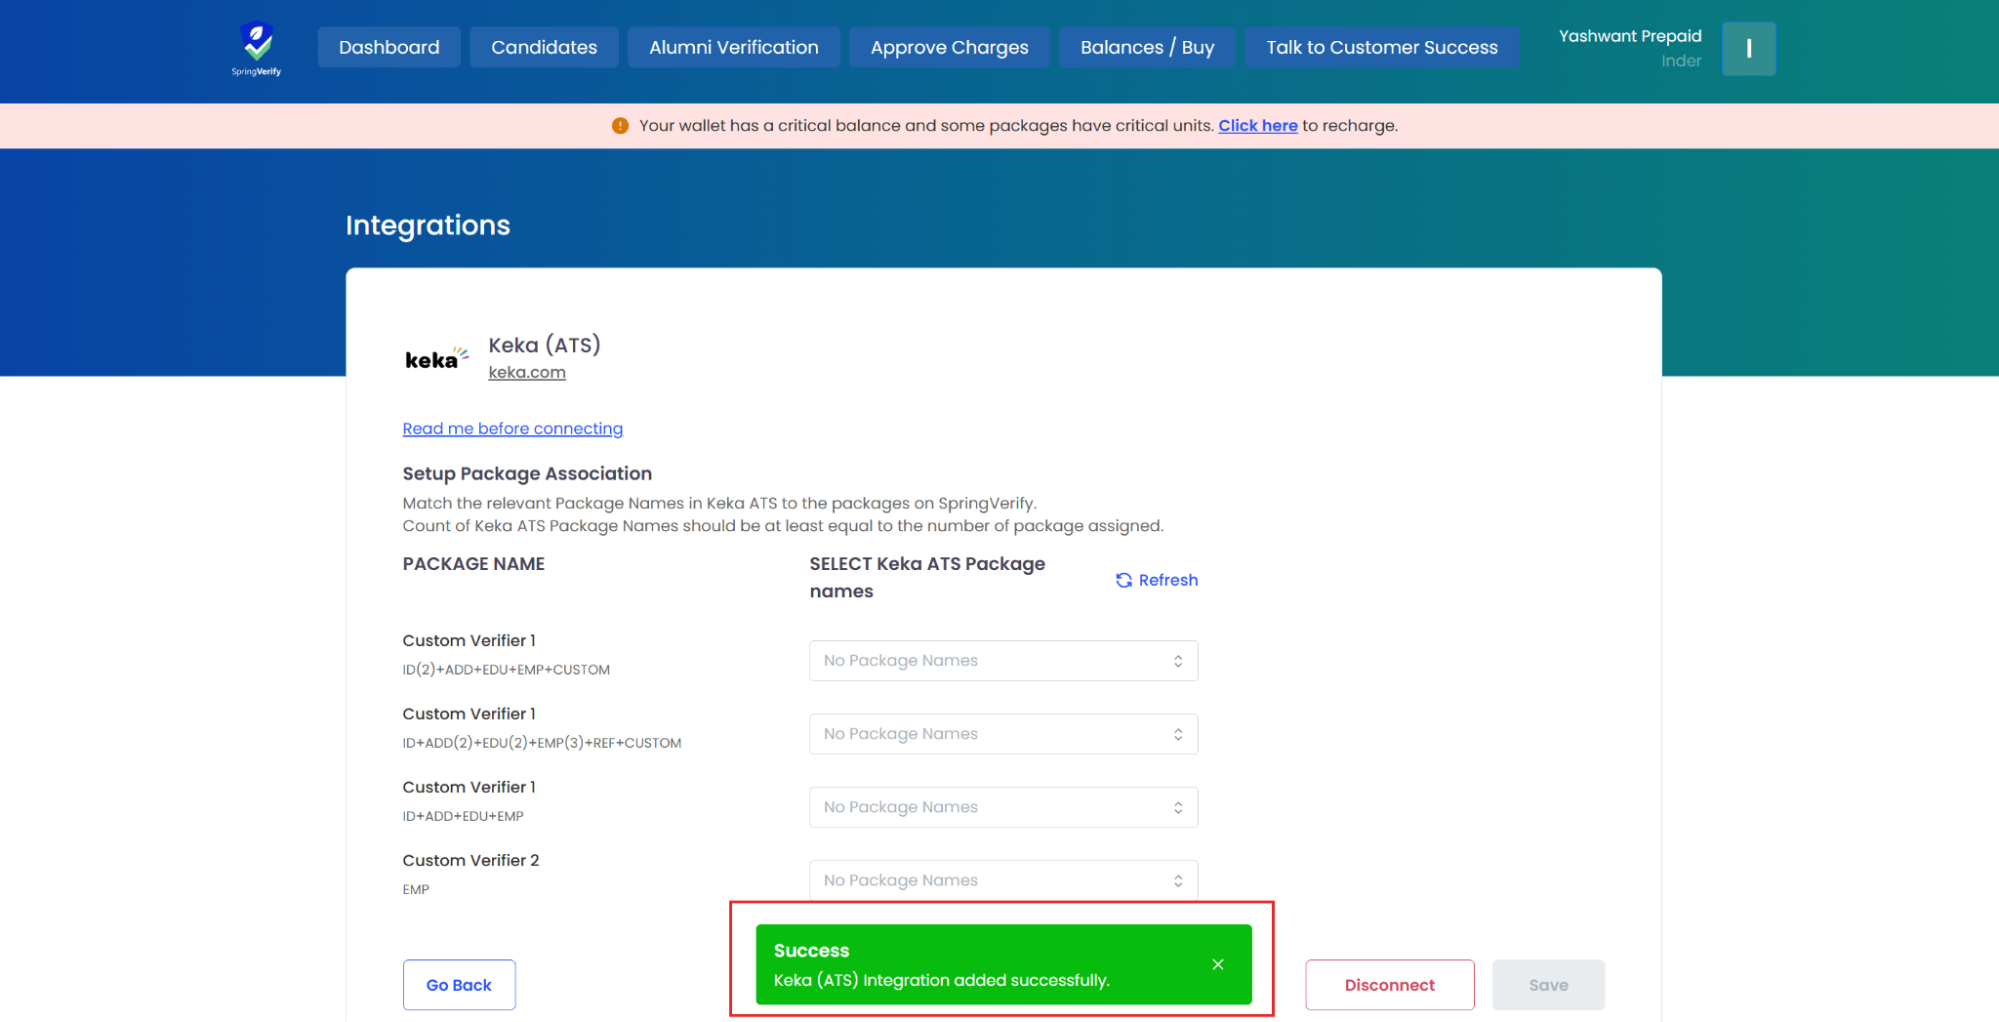Refresh the Keka ATS package names
Screen dimensions: 1999x1022
point(1156,580)
